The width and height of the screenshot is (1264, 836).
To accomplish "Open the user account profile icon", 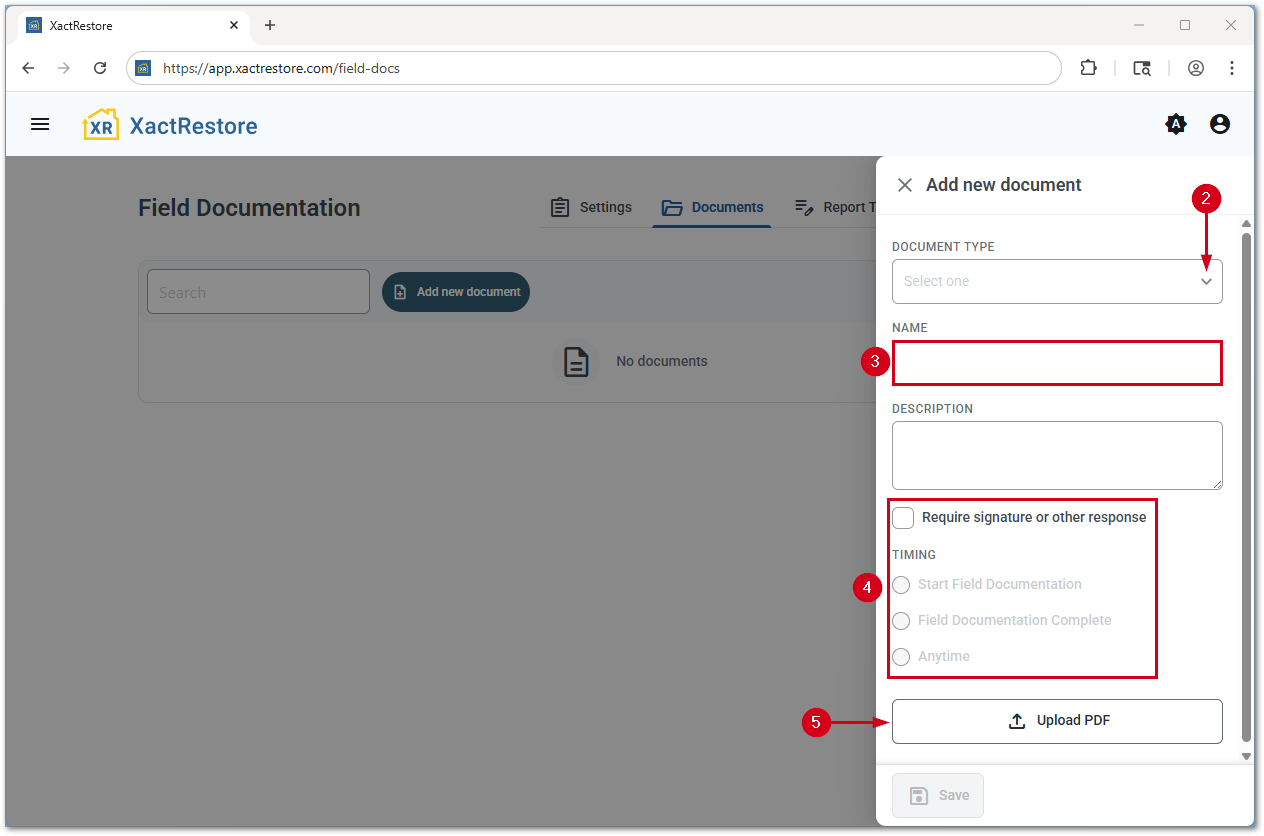I will point(1219,125).
